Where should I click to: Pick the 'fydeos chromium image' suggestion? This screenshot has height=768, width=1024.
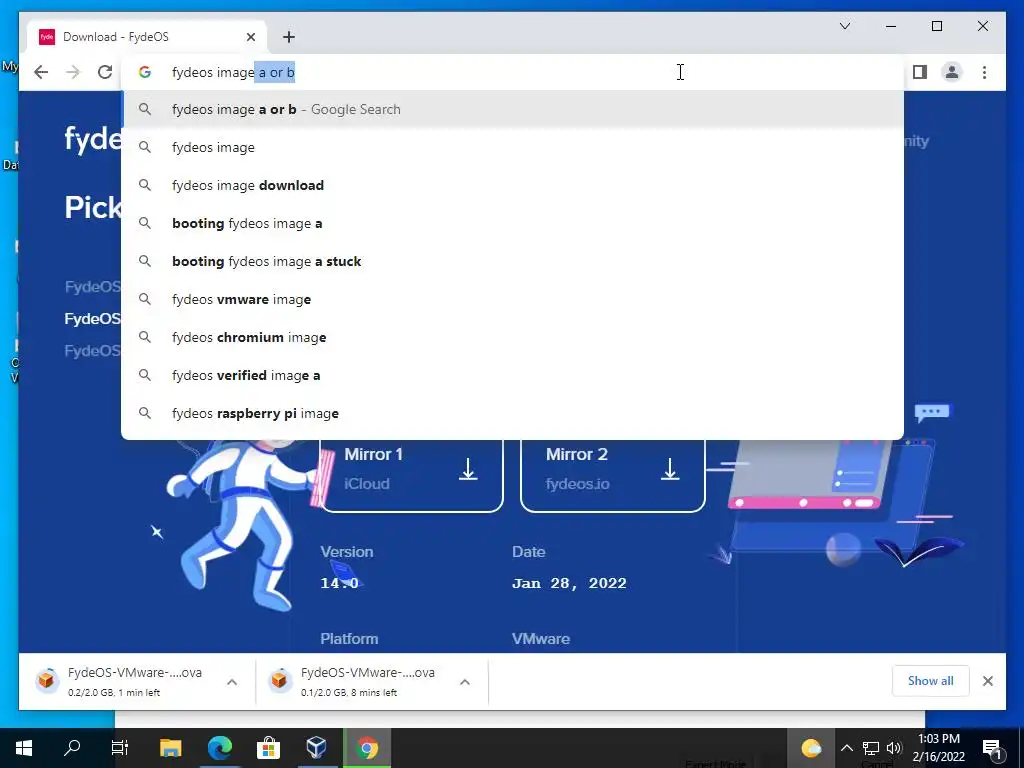click(x=512, y=337)
